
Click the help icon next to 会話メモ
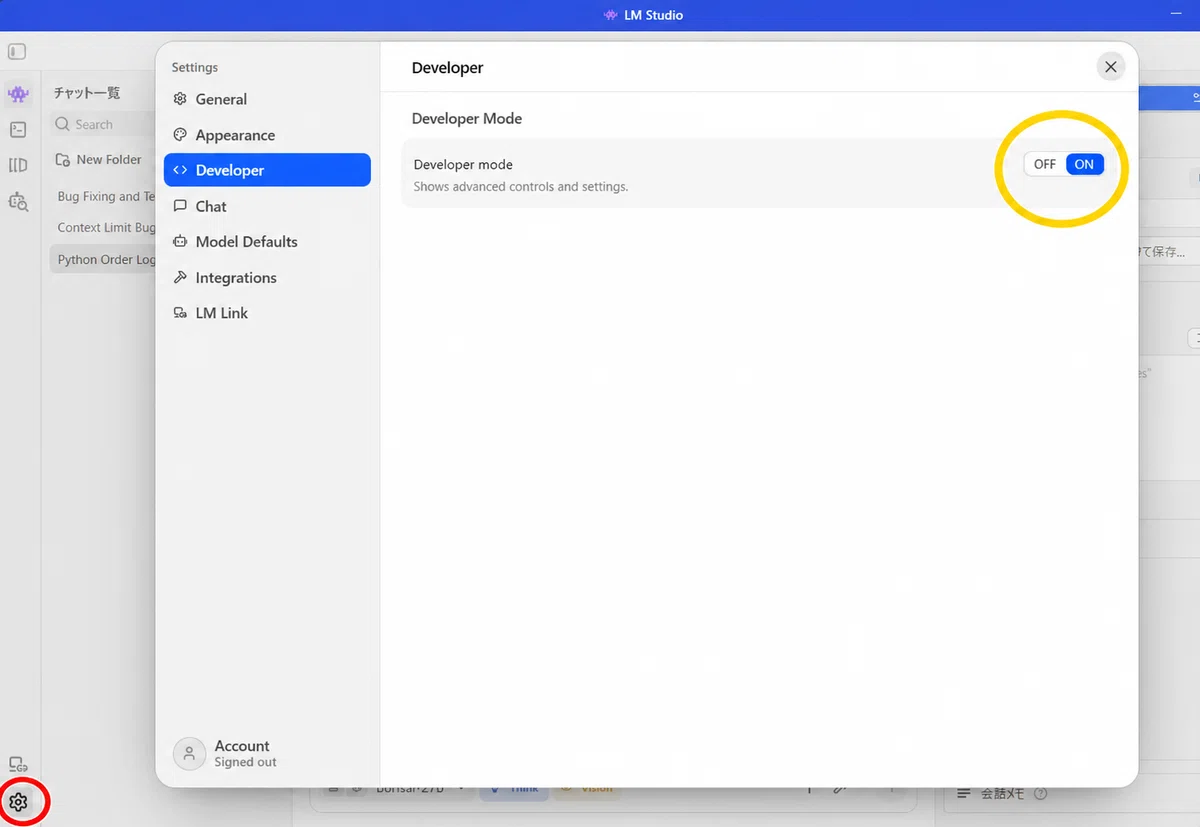[x=1040, y=794]
